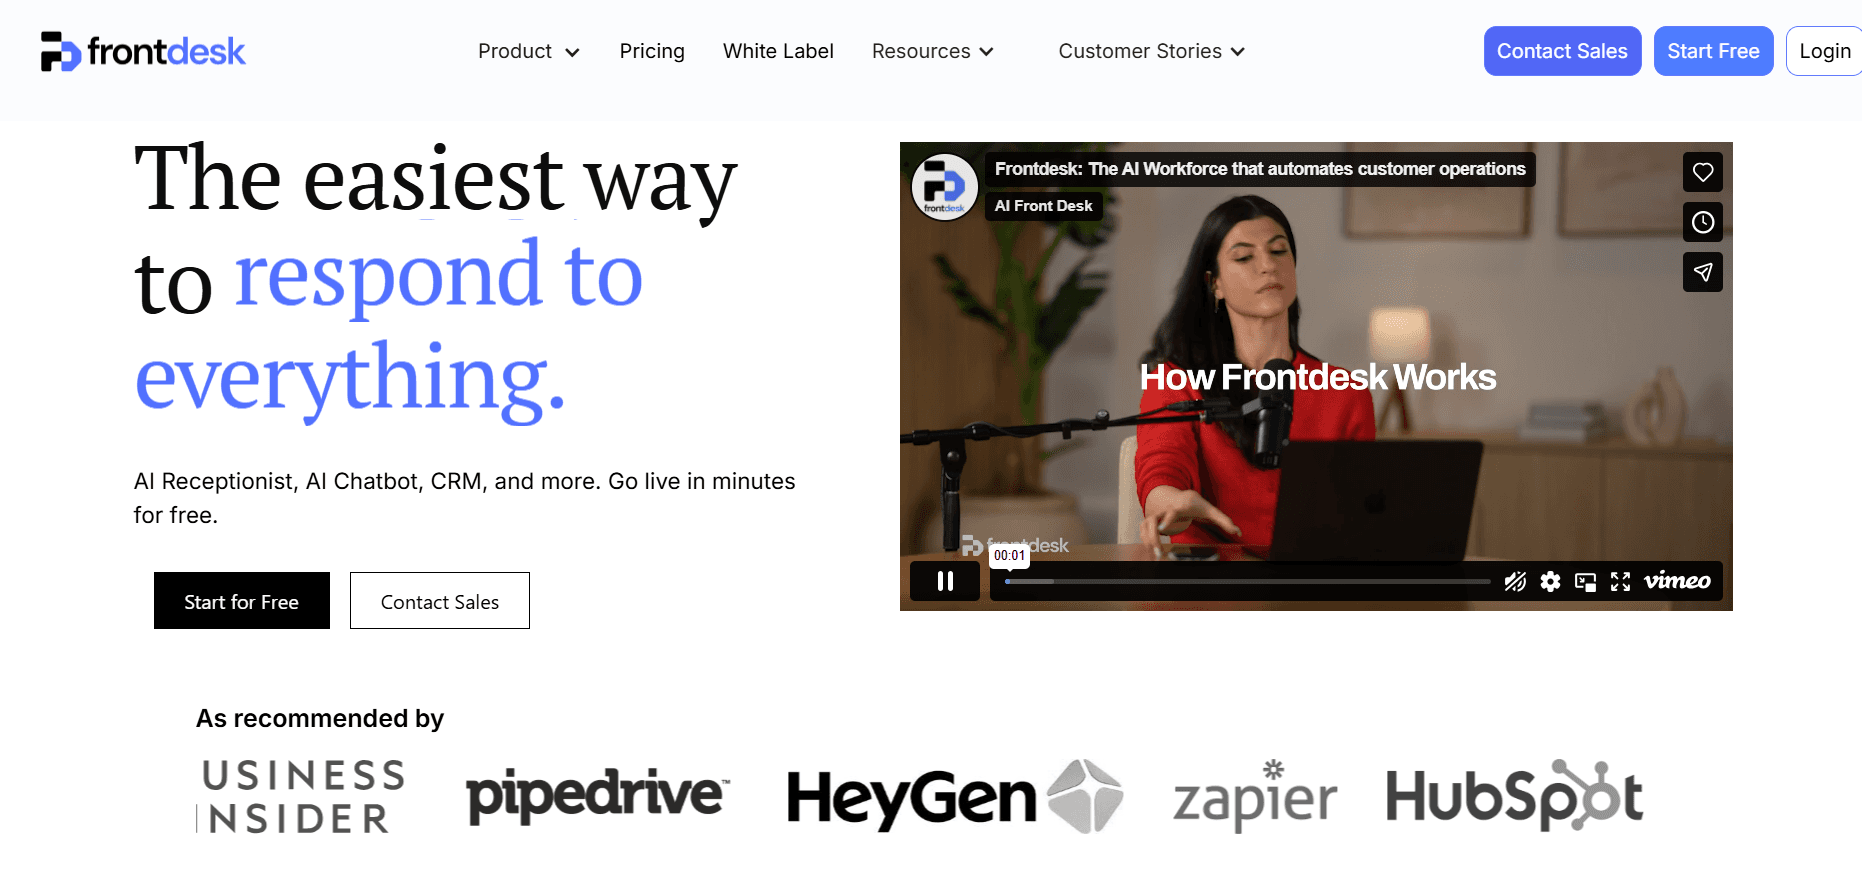The image size is (1862, 870).
Task: Pause the Frontdesk video
Action: pyautogui.click(x=945, y=581)
